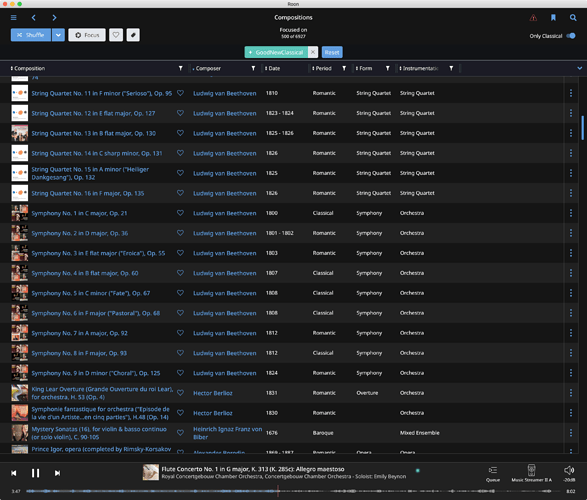587x500 pixels.
Task: Go forward with the right arrow
Action: (54, 18)
